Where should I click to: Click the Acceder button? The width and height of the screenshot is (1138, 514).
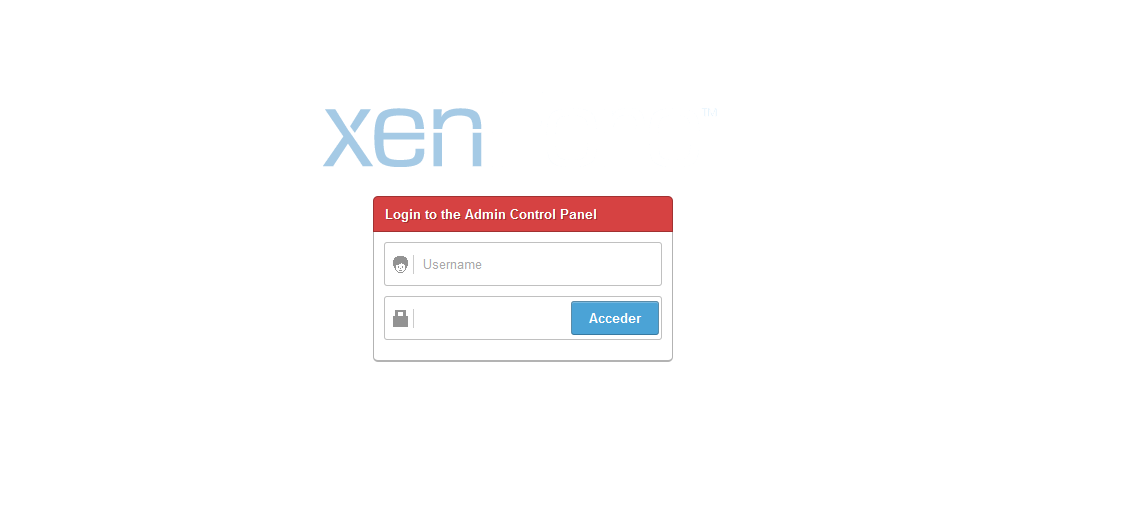[615, 318]
